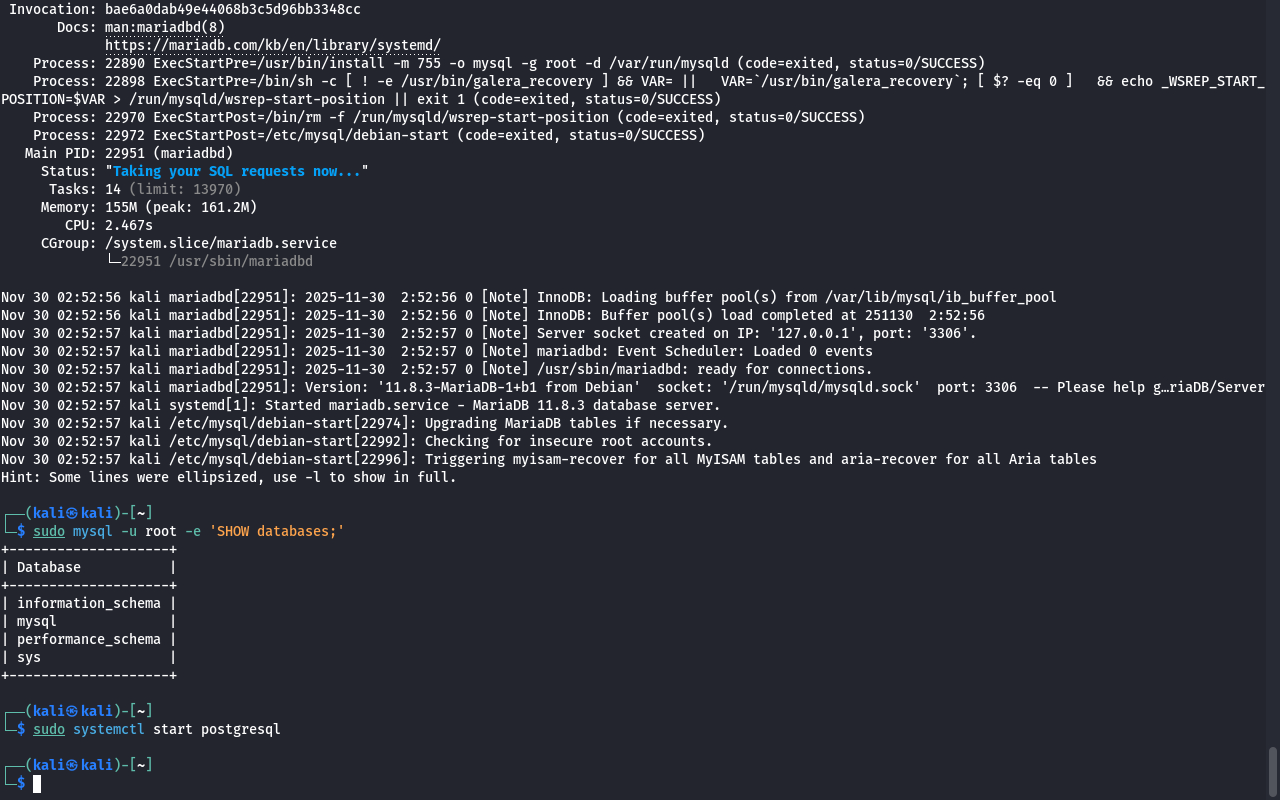
Task: Click the 'Taking your SQL requests now...' status
Action: (236, 171)
